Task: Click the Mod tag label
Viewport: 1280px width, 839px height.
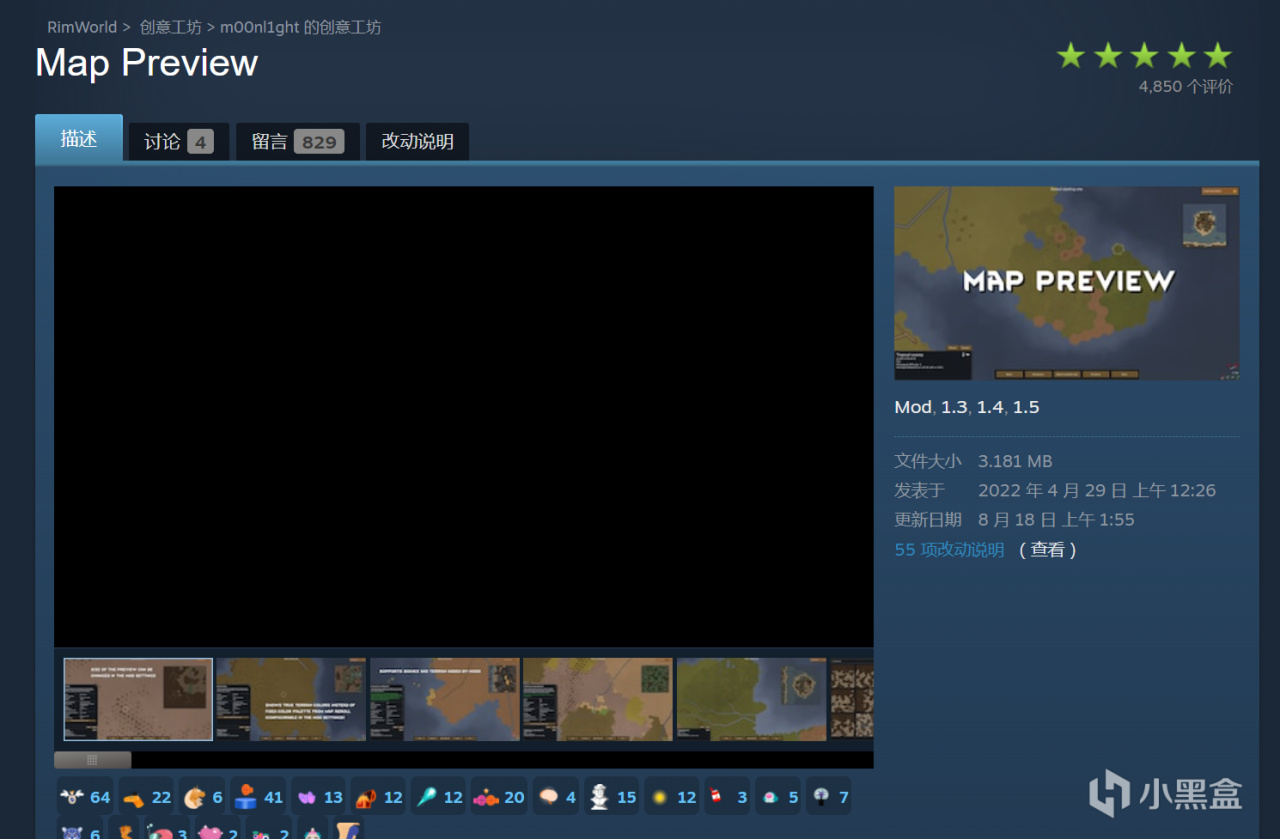Action: (x=913, y=407)
